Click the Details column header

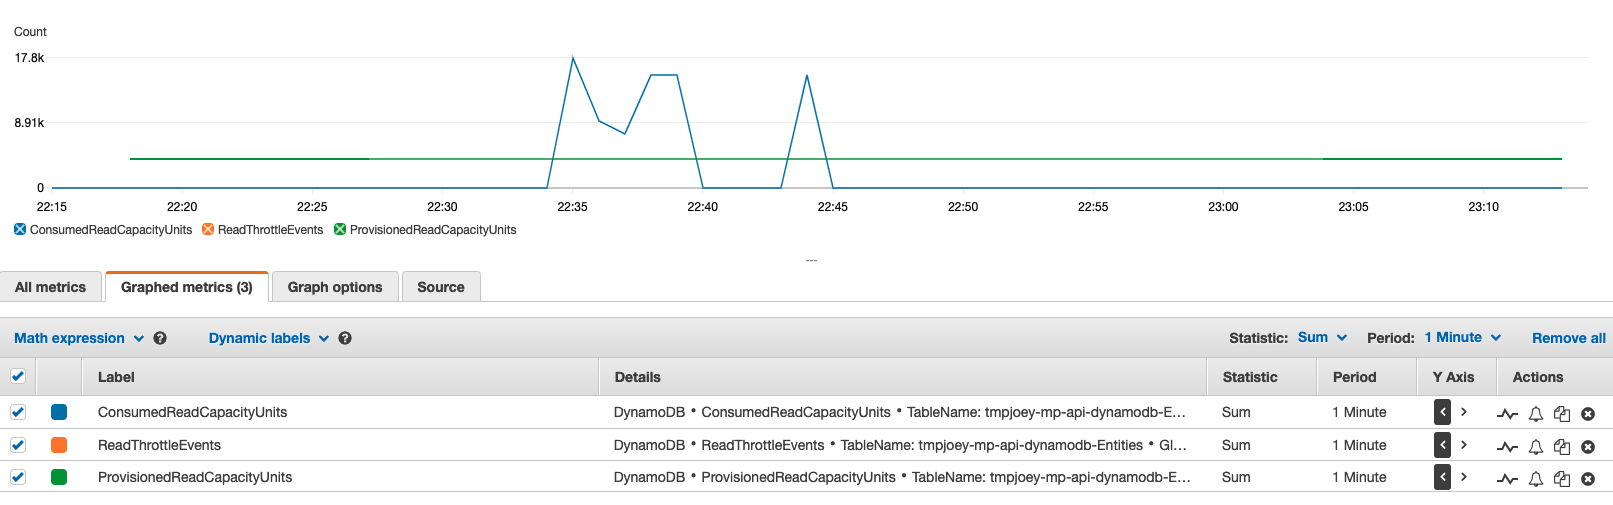(637, 377)
